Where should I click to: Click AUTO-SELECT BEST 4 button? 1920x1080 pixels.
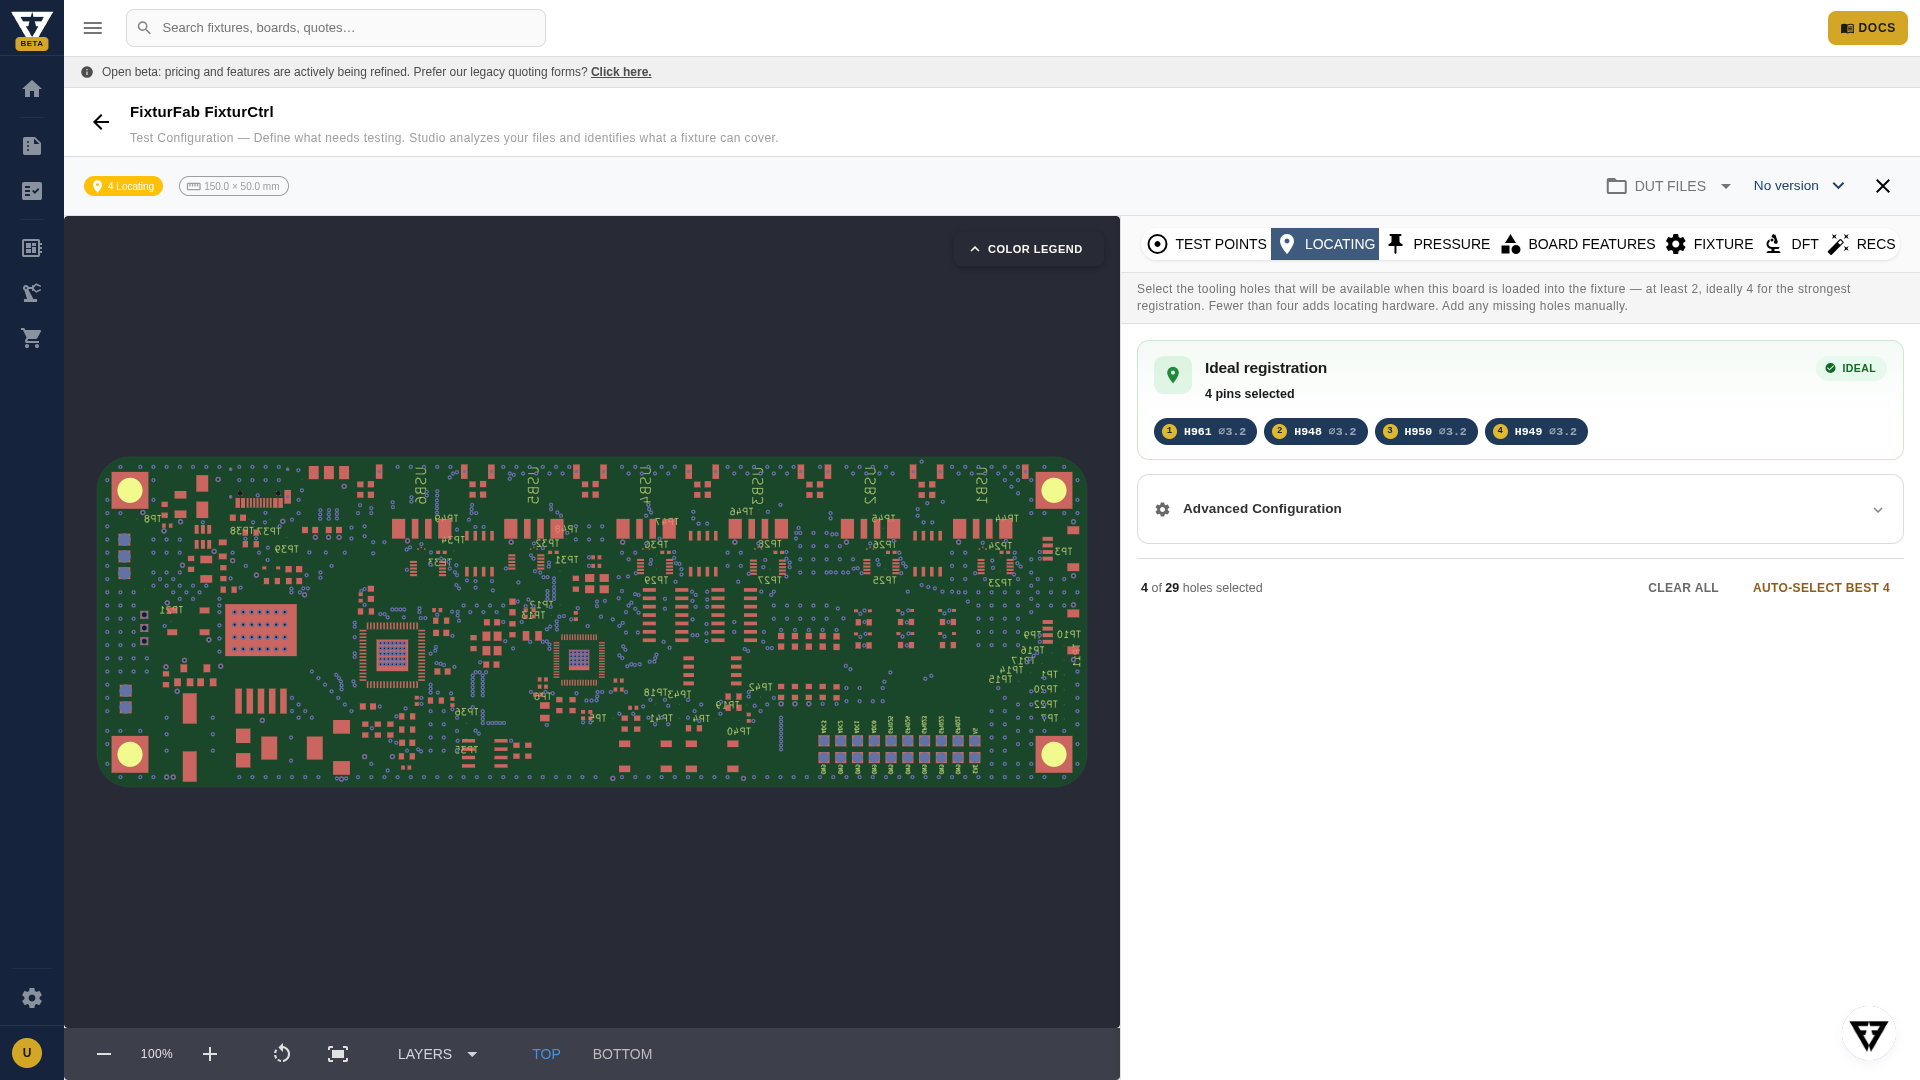tap(1821, 588)
